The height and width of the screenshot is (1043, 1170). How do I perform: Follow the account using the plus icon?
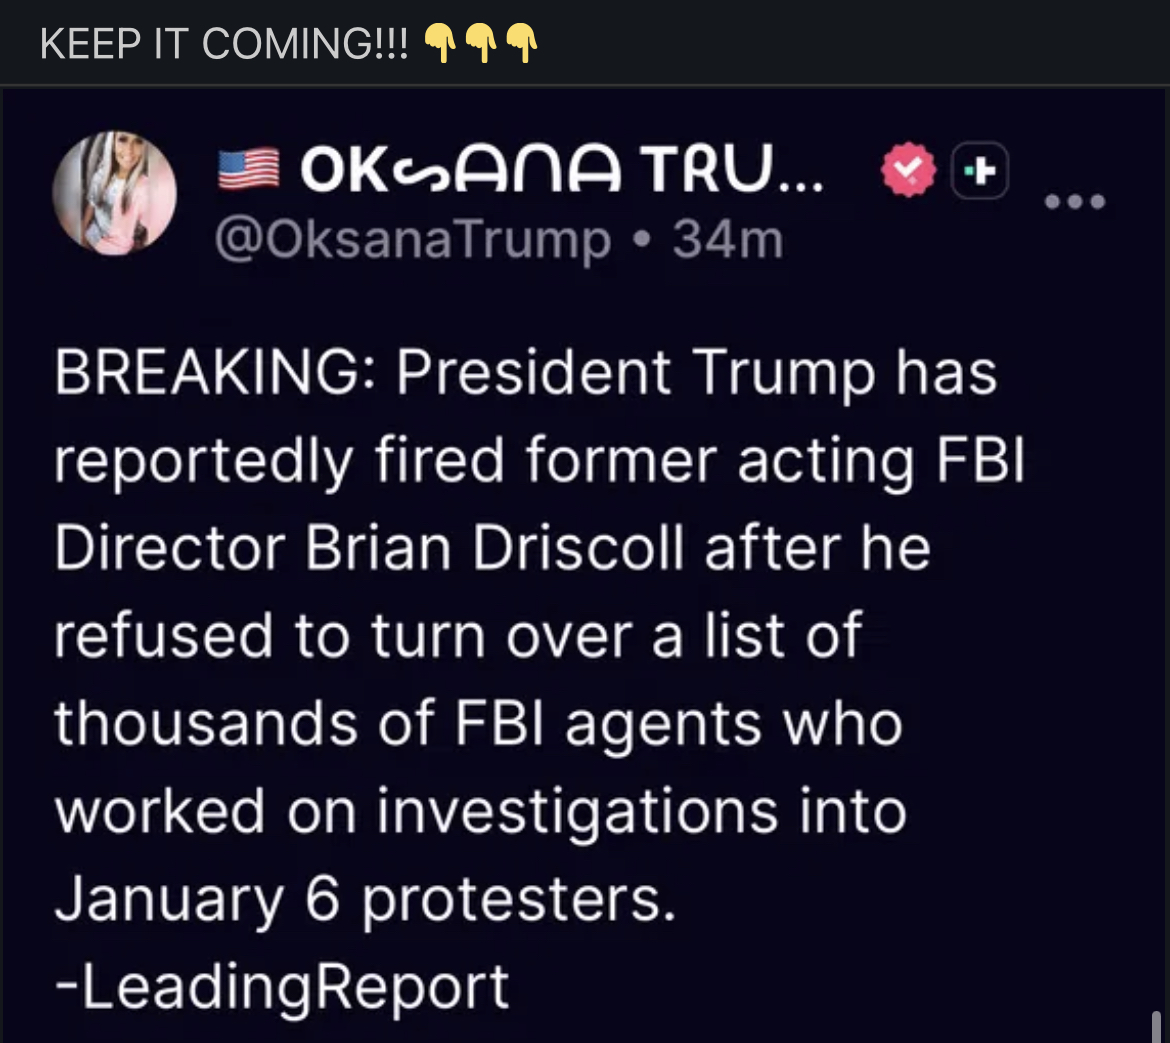981,173
